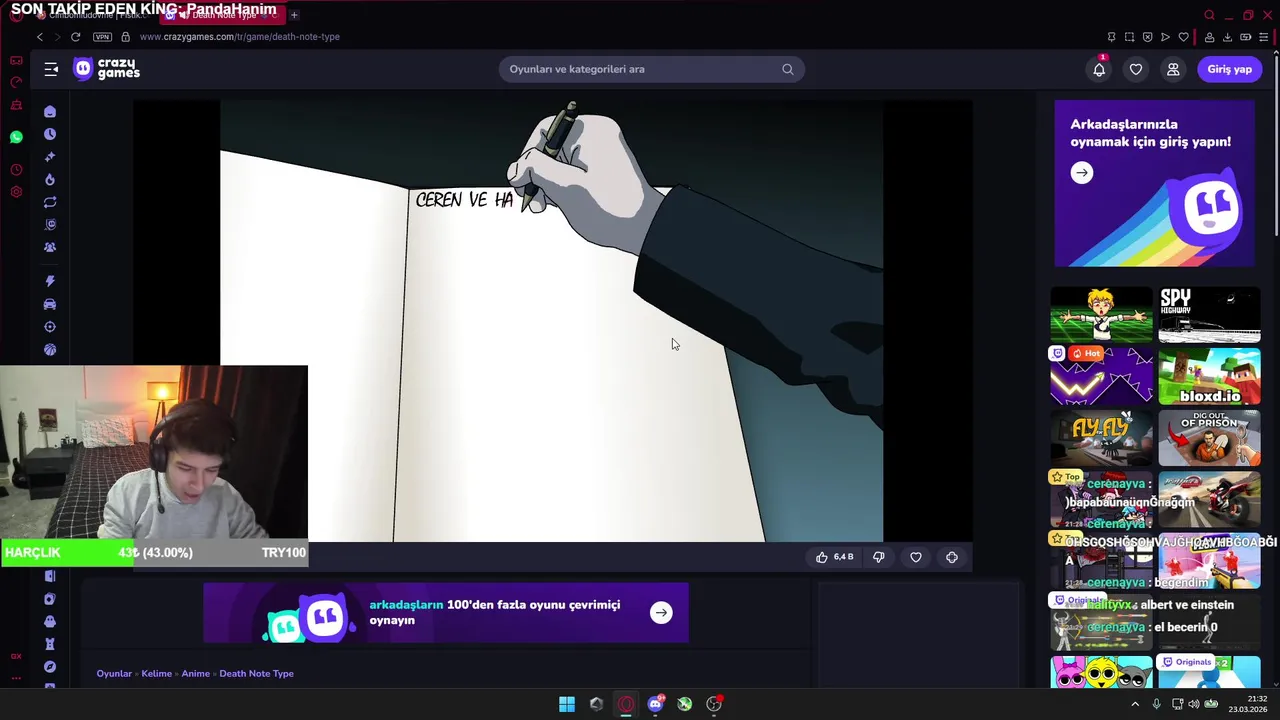Open Multiplayer people icon in sidebar
Screen dimensions: 1280x720
50,247
